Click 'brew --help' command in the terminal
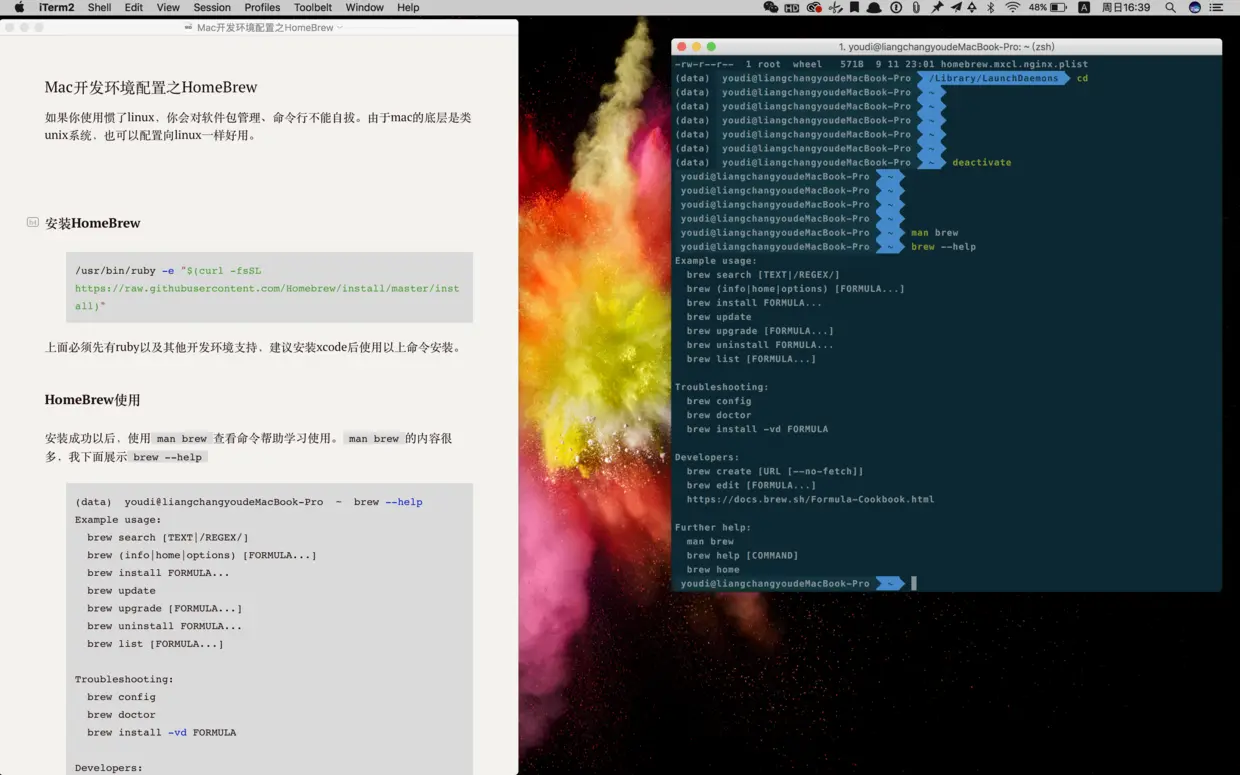 943,246
